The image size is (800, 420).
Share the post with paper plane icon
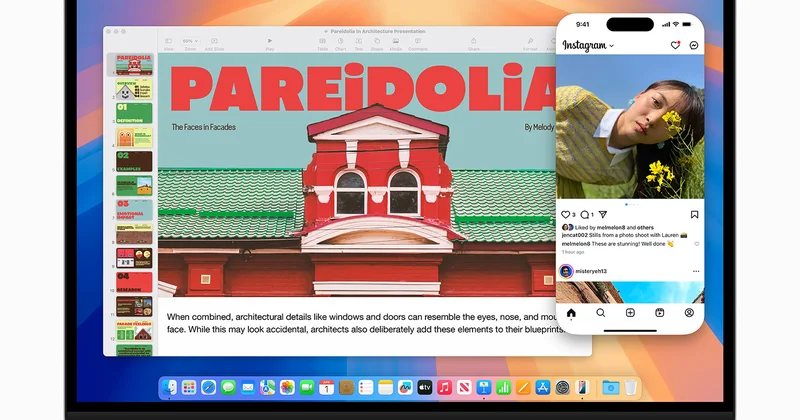tap(603, 214)
